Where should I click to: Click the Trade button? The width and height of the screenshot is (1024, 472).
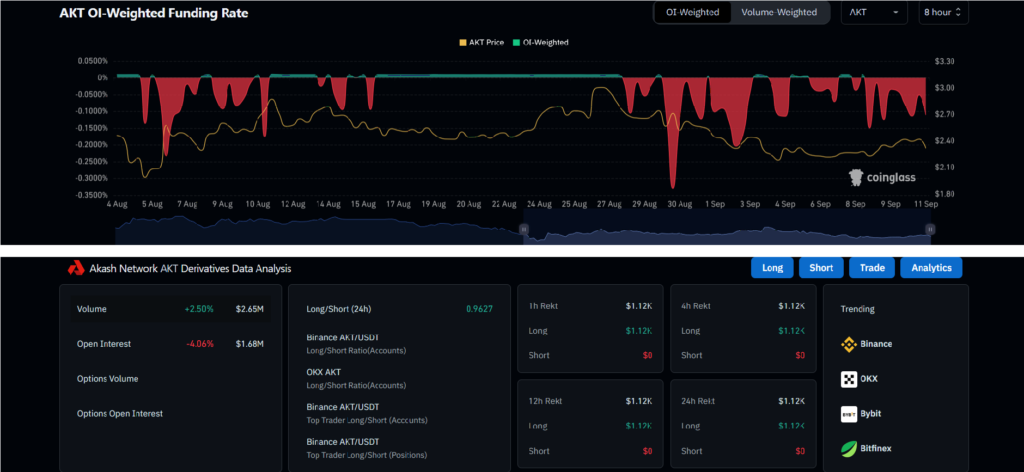click(872, 268)
